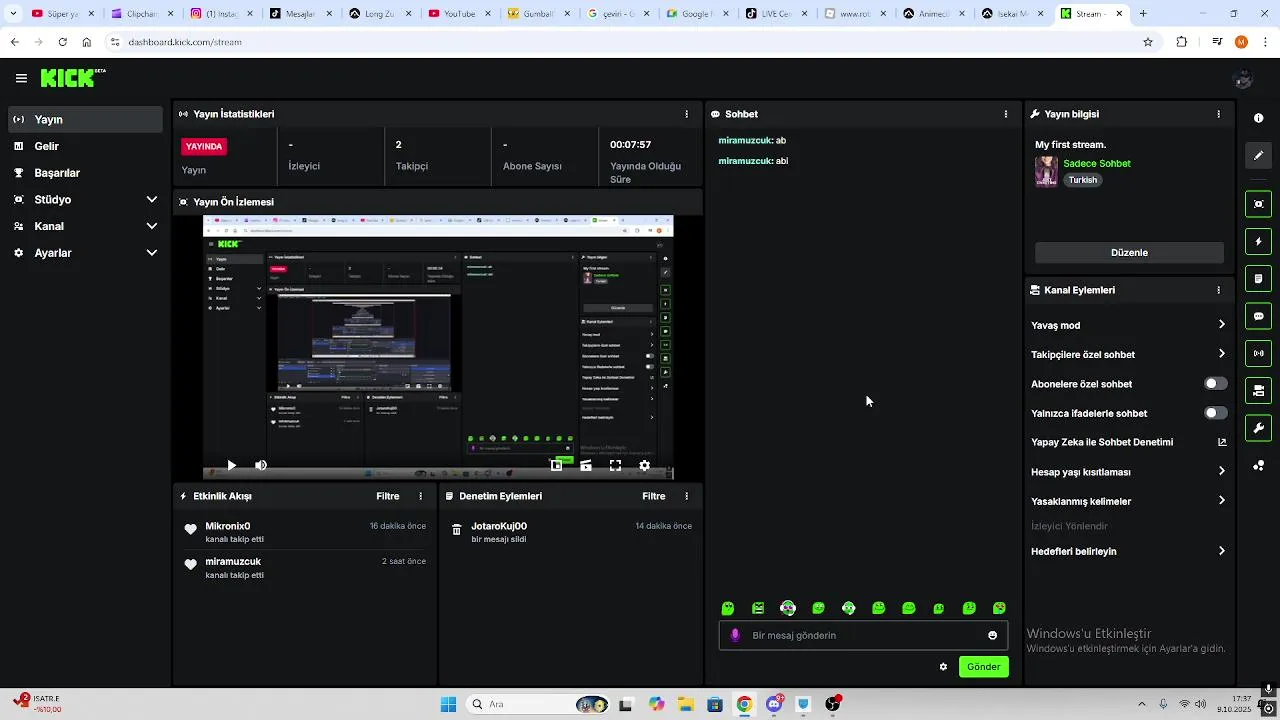Enter fullscreen in stream preview player

[x=615, y=465]
